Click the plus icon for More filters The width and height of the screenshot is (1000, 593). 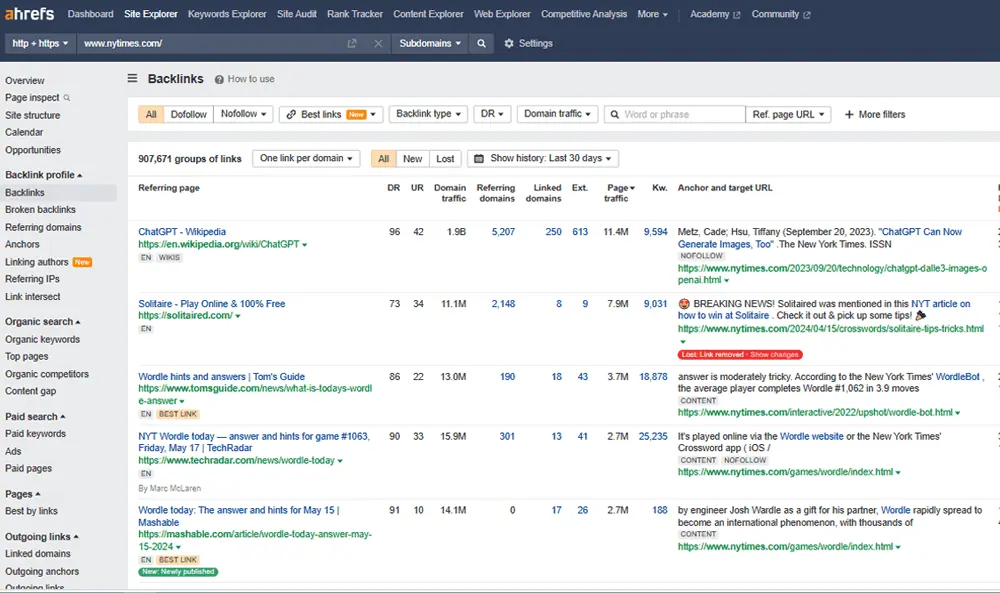(x=849, y=115)
